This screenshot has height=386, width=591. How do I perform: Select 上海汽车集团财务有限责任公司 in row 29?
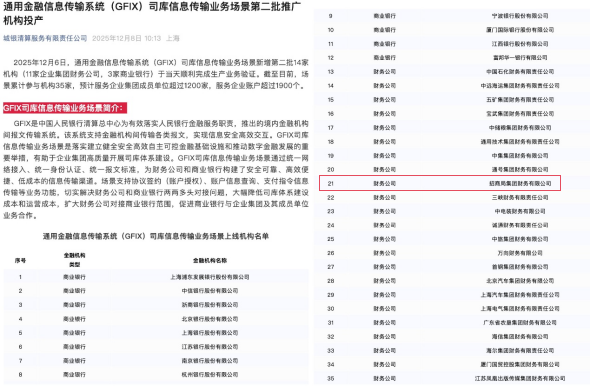[520, 295]
